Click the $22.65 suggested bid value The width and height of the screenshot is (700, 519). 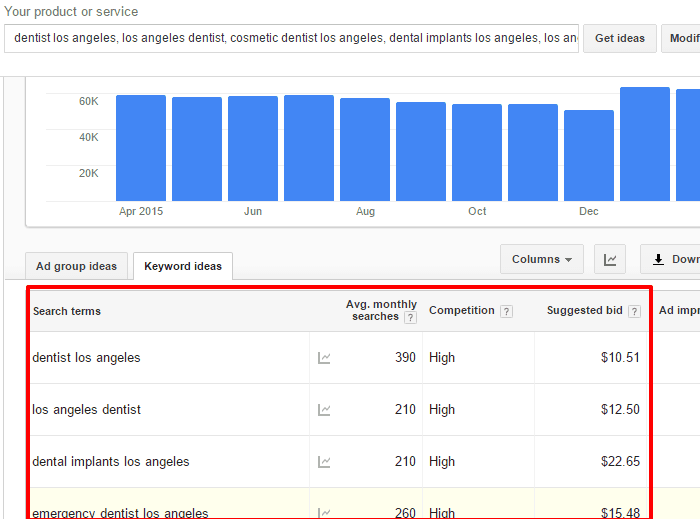620,461
